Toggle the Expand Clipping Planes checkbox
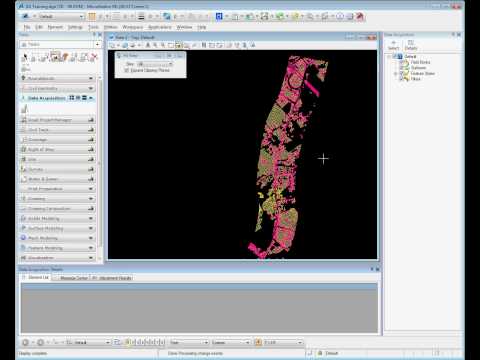The image size is (480, 360). pos(127,70)
